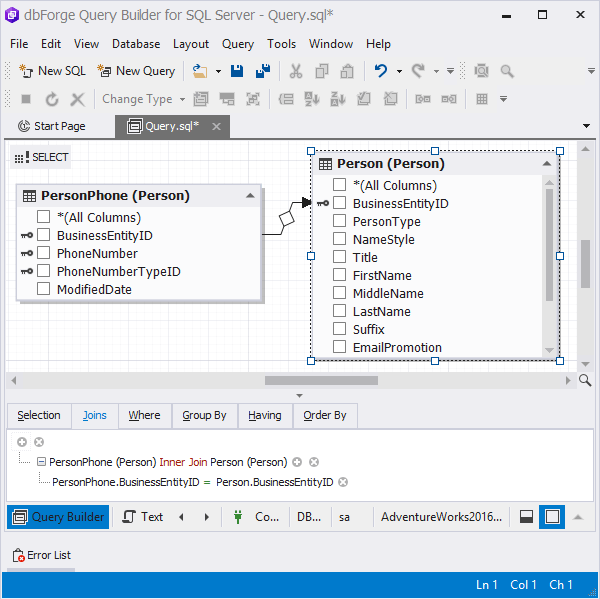Click the Save icon in toolbar
Image resolution: width=600 pixels, height=599 pixels.
pyautogui.click(x=237, y=71)
